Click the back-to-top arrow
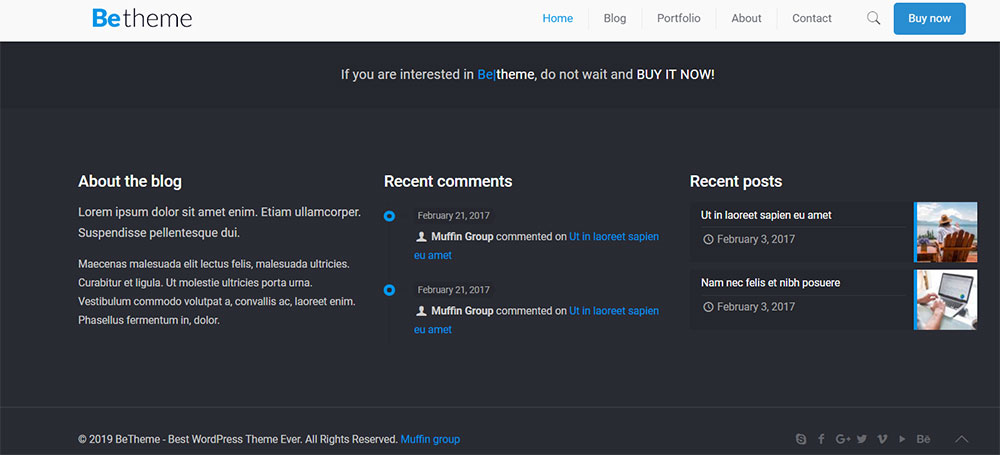The height and width of the screenshot is (455, 1000). tap(962, 439)
